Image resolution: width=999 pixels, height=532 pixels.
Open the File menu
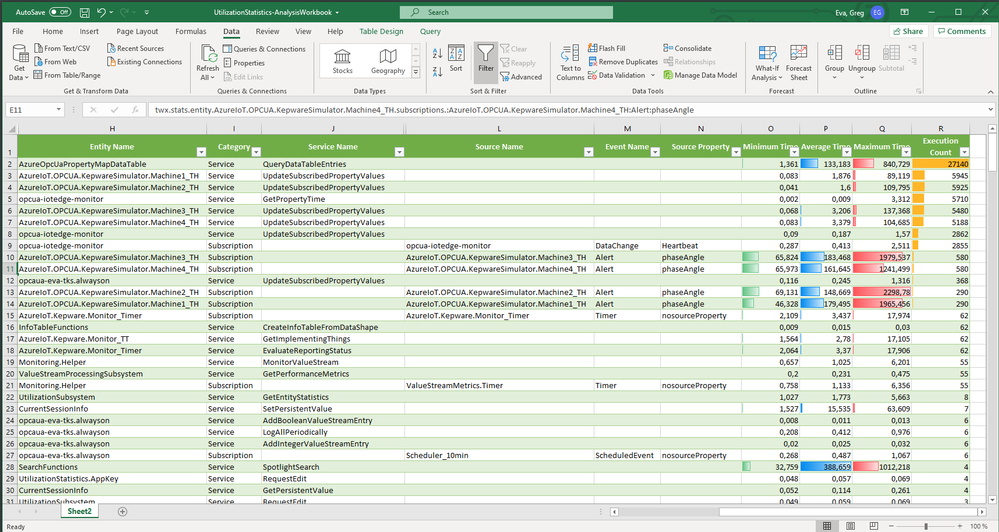[x=18, y=31]
